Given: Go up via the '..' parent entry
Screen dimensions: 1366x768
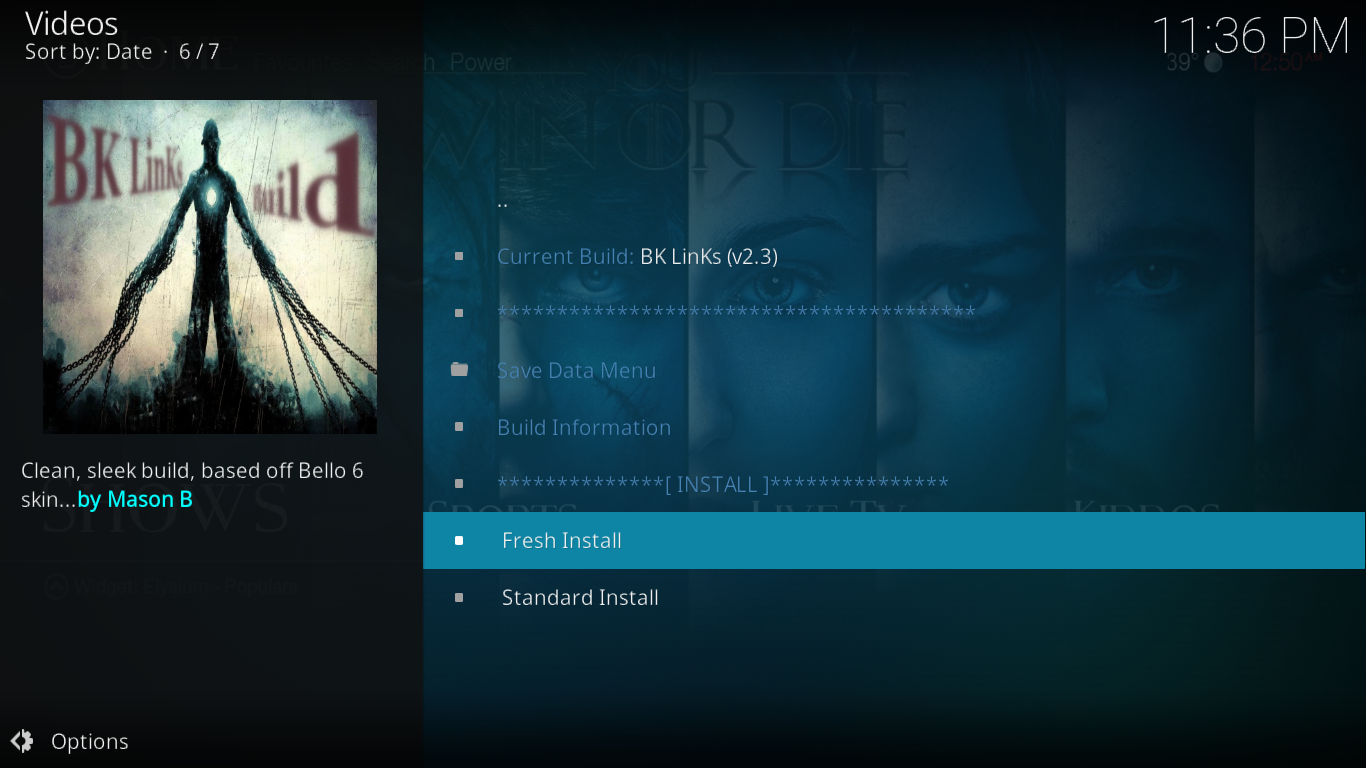Looking at the screenshot, I should point(894,199).
